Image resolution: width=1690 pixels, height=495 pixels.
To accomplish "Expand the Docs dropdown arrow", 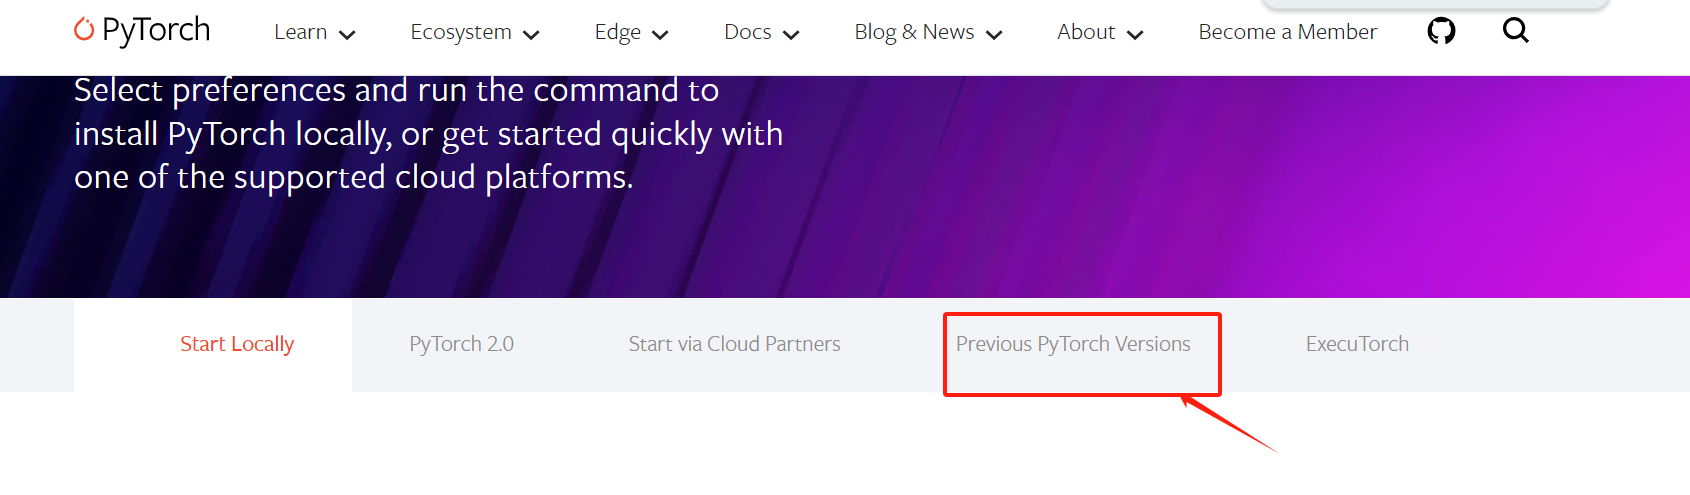I will tap(791, 35).
